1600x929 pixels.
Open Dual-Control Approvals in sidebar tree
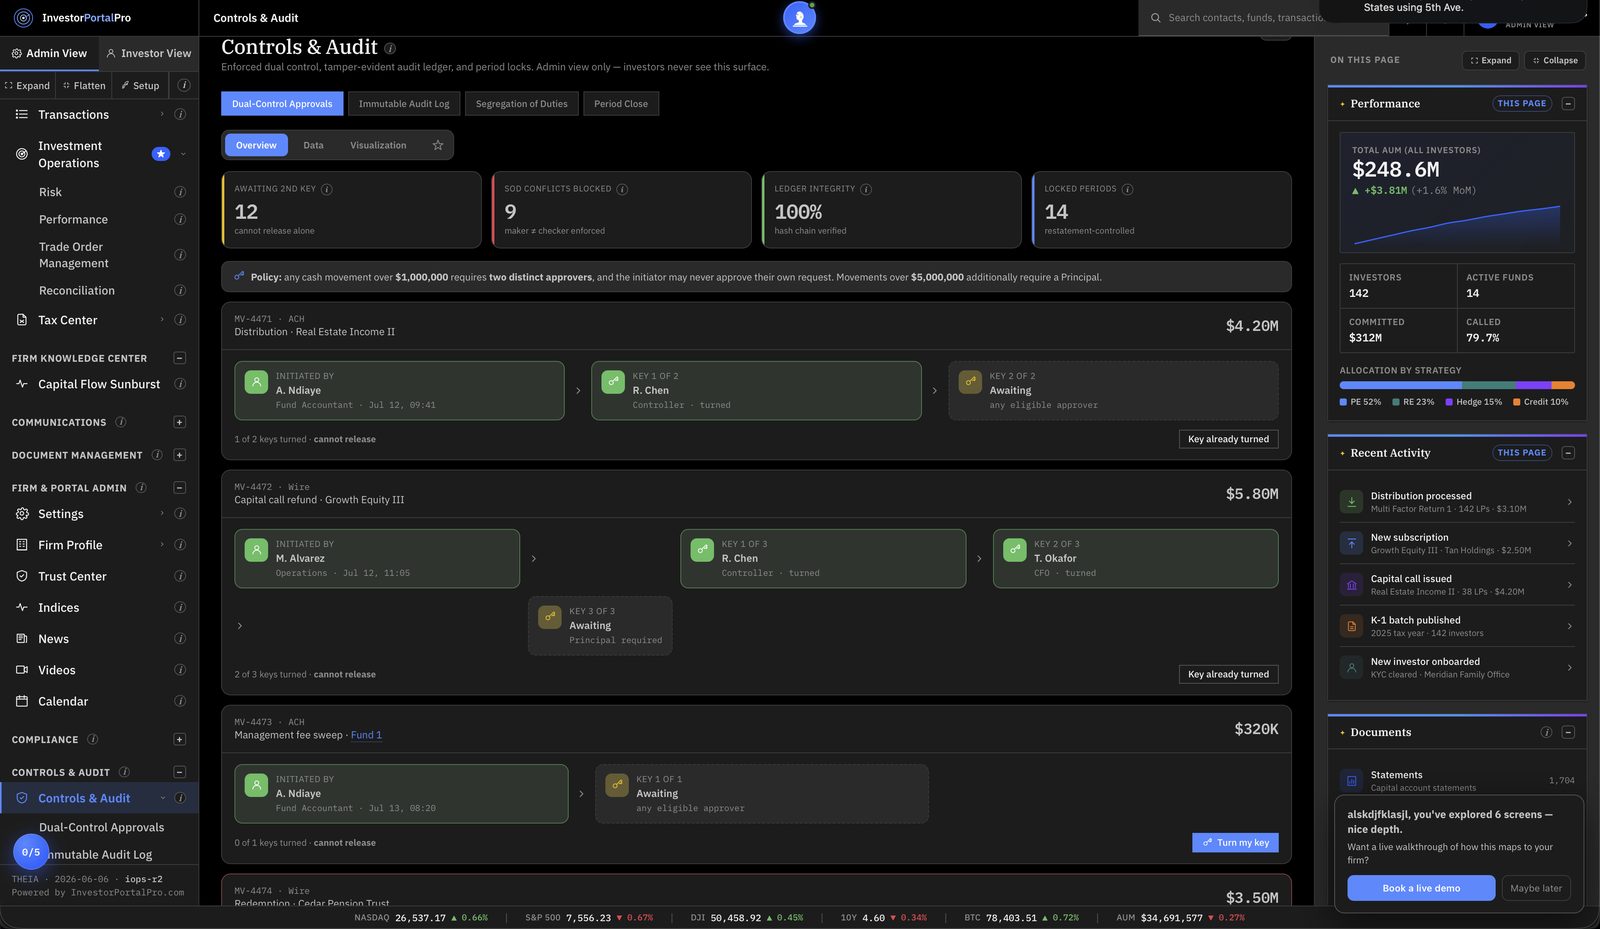101,828
